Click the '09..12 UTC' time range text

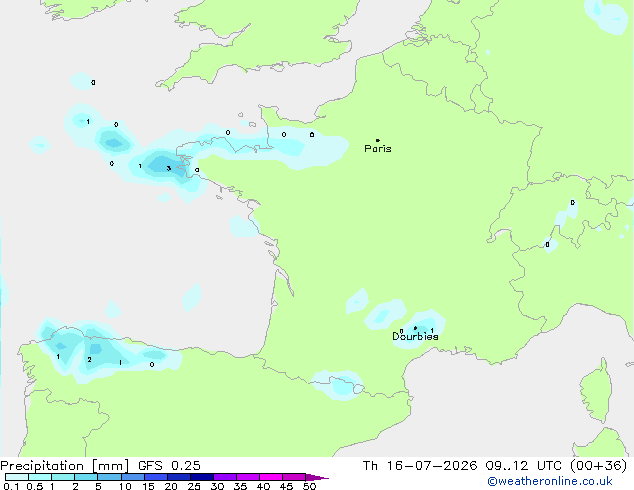coord(524,466)
